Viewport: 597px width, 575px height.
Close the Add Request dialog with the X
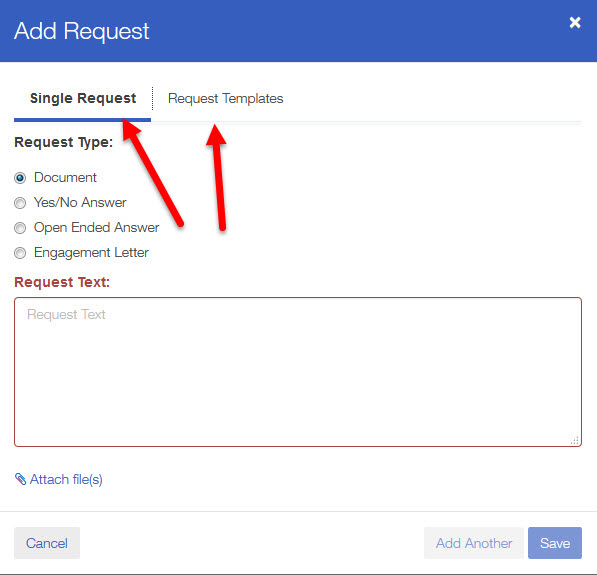pyautogui.click(x=575, y=22)
